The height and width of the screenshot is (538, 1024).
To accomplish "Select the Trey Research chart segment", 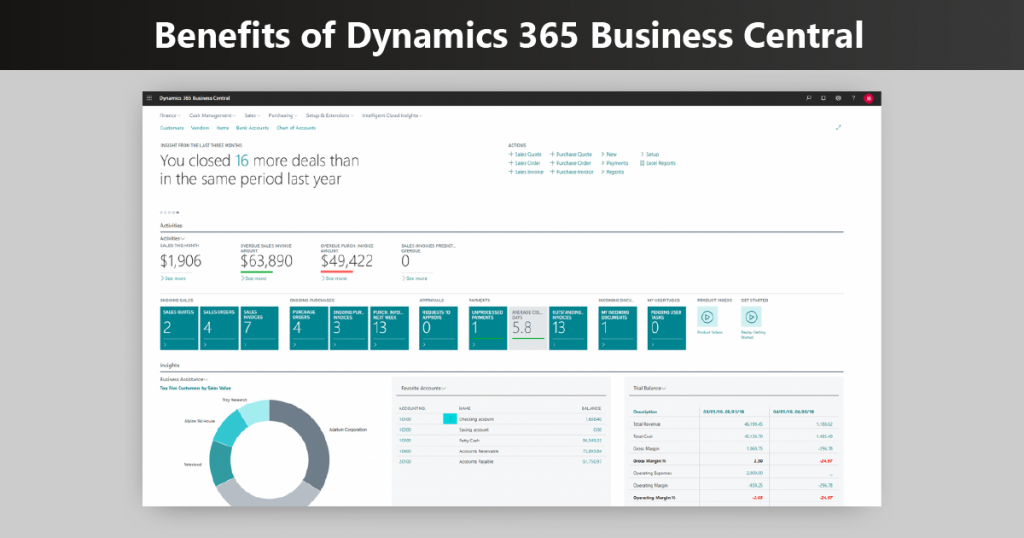I will click(255, 411).
